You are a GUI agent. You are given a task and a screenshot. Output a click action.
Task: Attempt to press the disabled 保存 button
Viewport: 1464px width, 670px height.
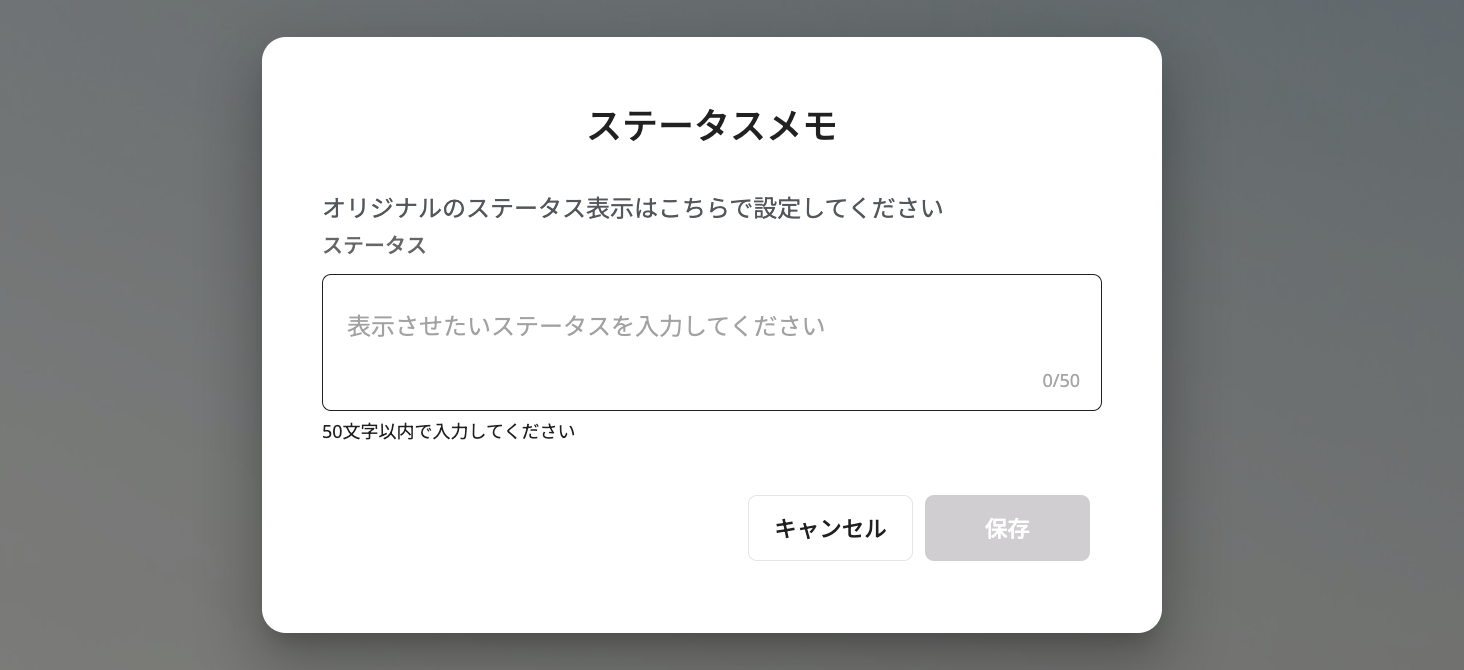tap(1007, 528)
